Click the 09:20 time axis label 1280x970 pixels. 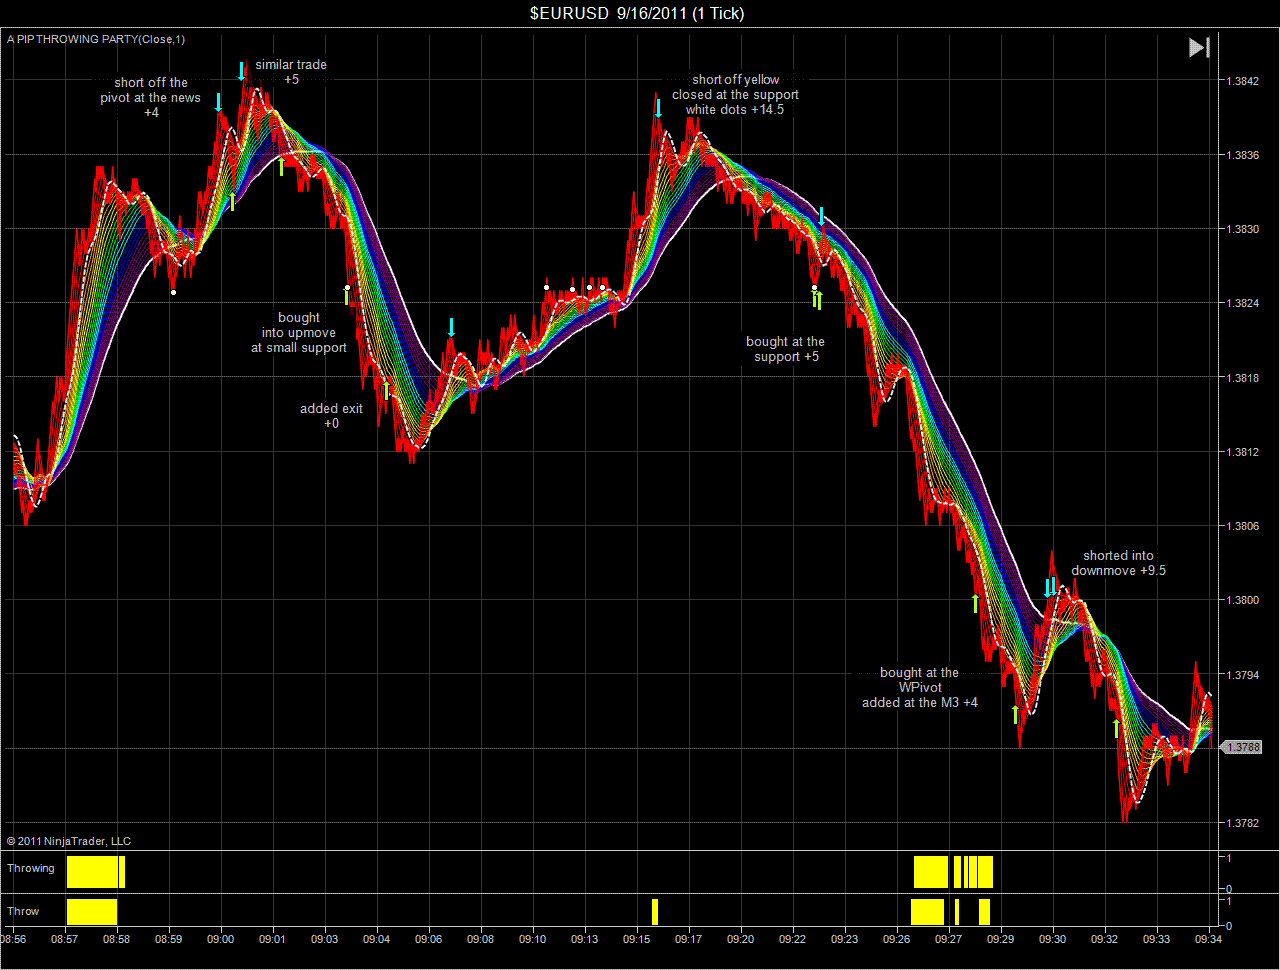point(740,939)
